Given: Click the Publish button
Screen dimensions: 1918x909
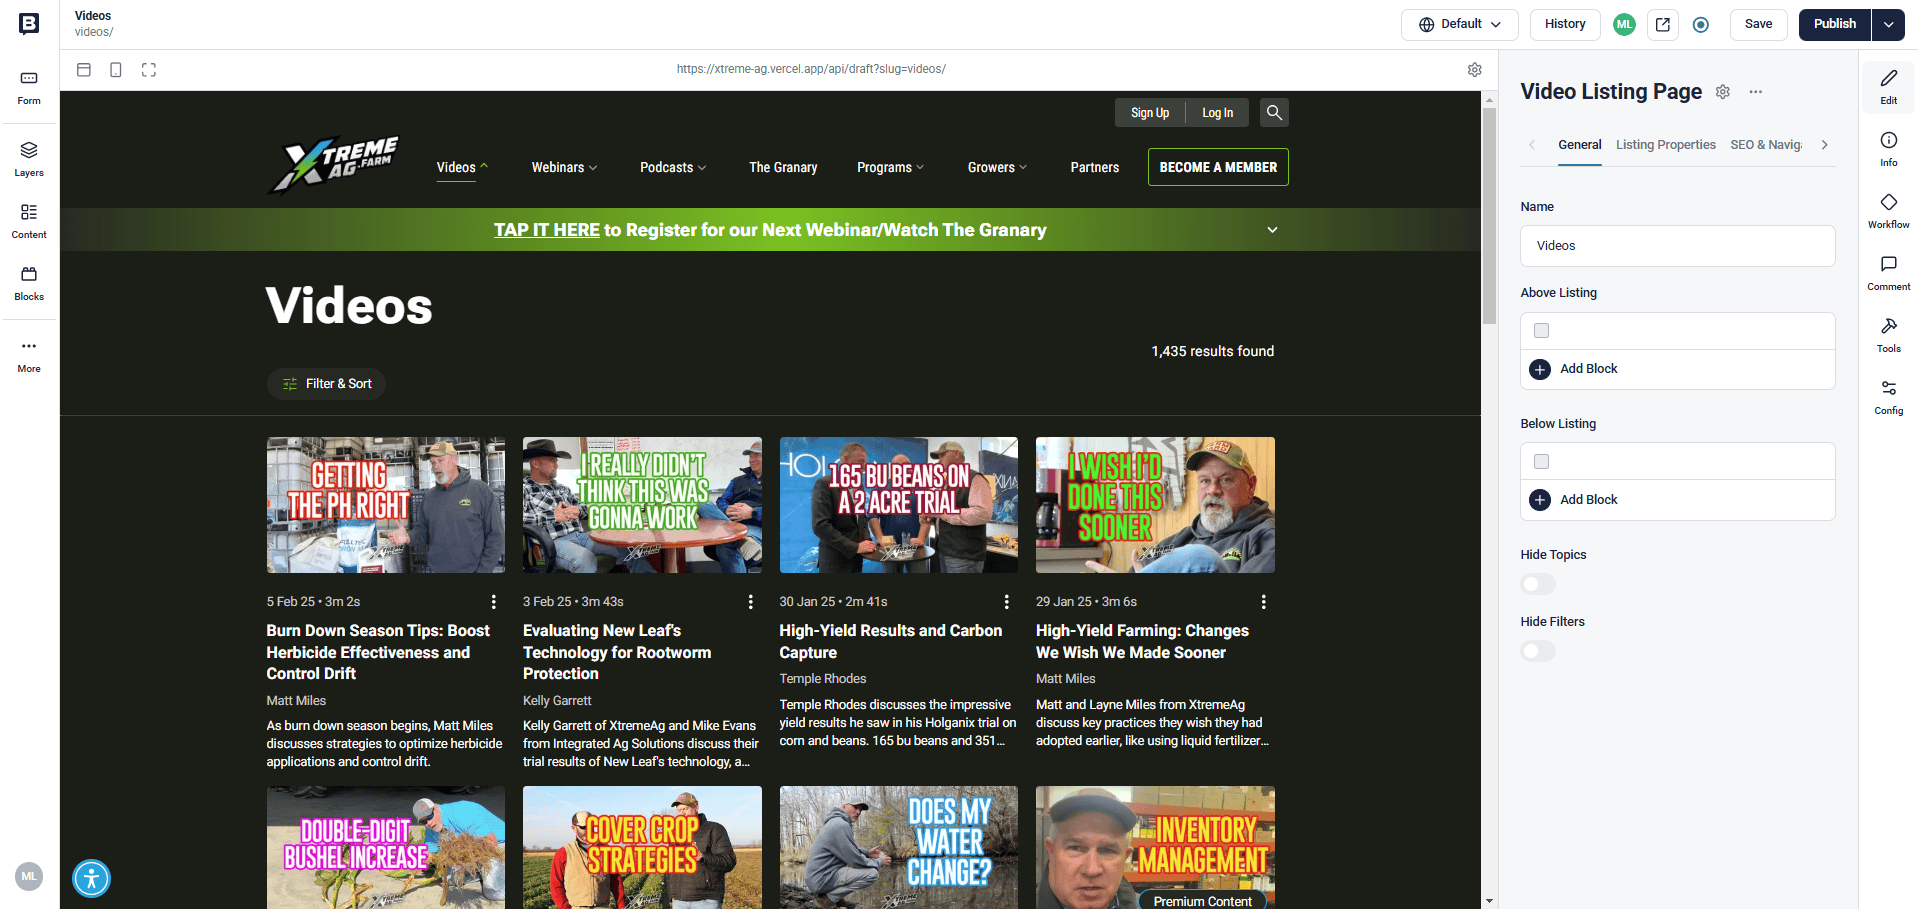Looking at the screenshot, I should [1834, 24].
